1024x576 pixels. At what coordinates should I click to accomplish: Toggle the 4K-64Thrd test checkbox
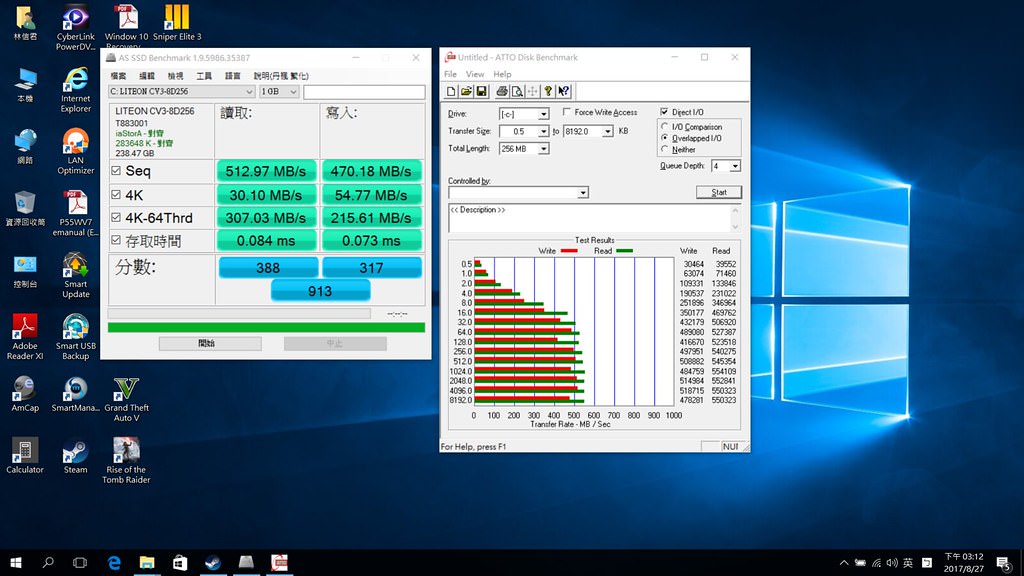point(116,217)
